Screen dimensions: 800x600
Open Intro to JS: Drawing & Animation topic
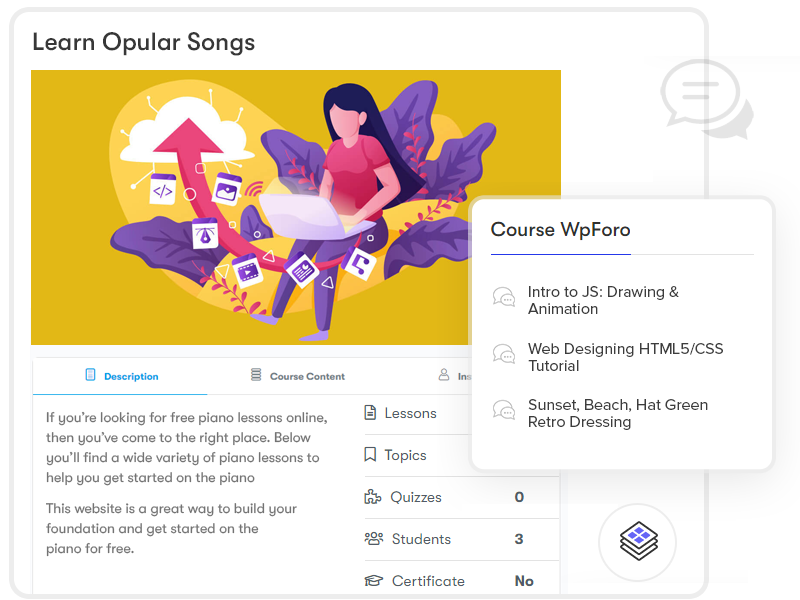click(x=603, y=300)
